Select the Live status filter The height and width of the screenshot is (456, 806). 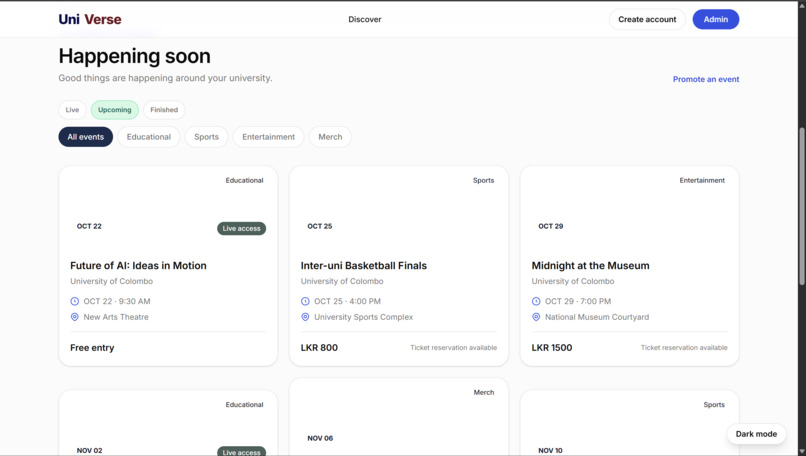point(72,110)
